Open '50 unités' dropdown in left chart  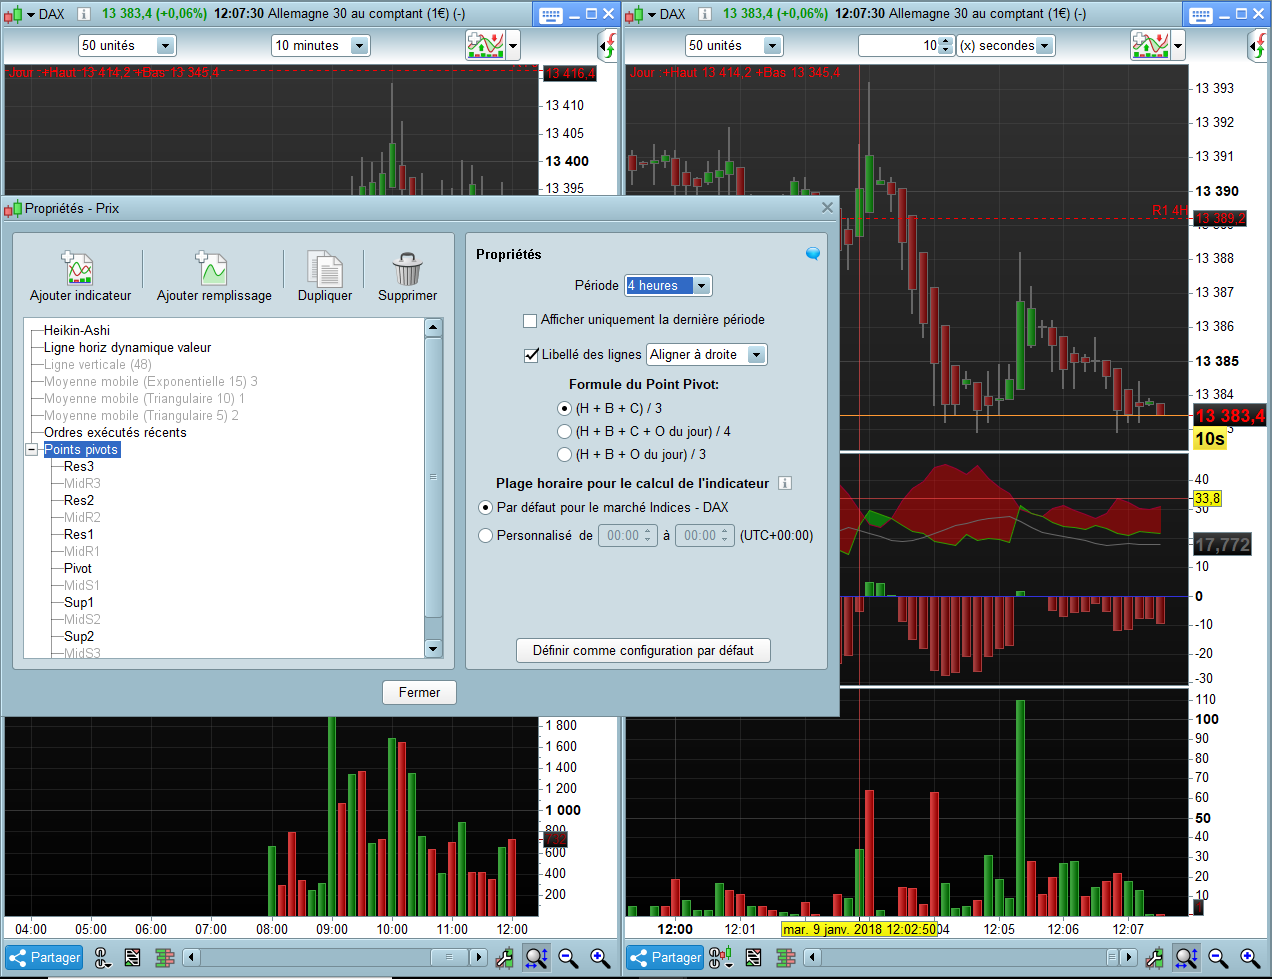tap(127, 45)
